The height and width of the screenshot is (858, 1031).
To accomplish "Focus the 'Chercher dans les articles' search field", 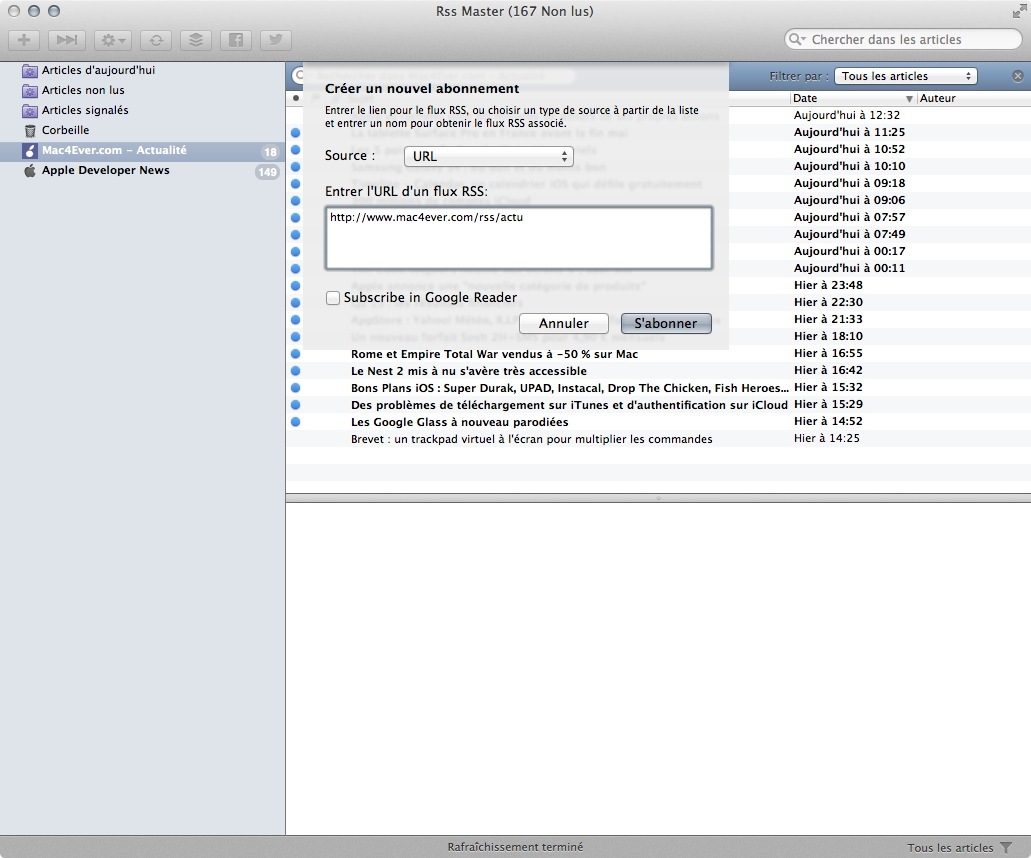I will pyautogui.click(x=903, y=39).
